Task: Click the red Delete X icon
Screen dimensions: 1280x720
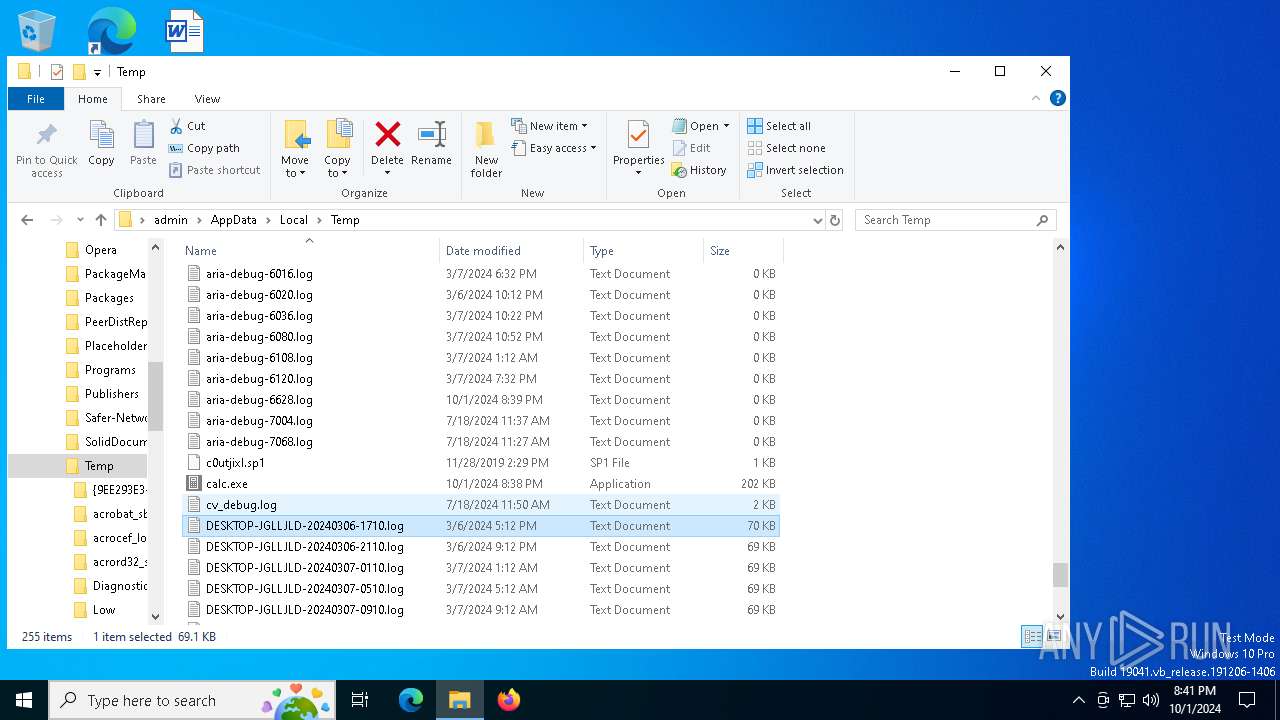Action: 387,134
